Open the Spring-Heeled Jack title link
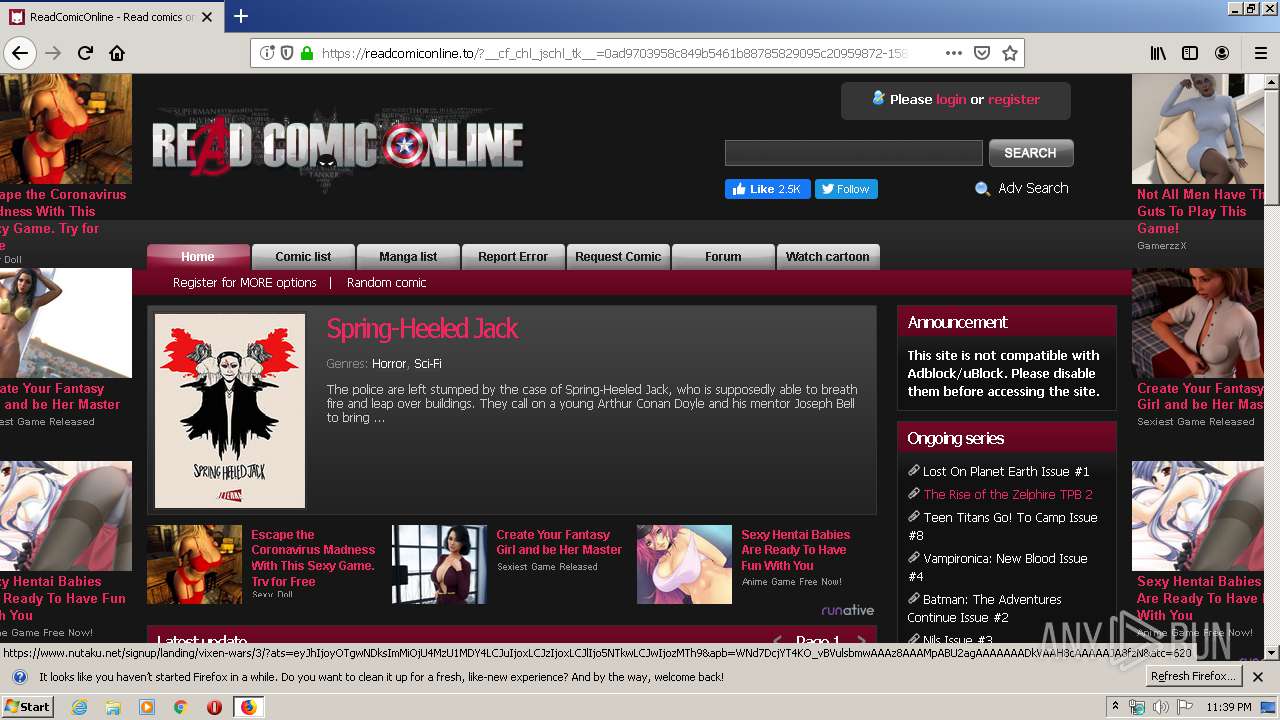Screen dimensions: 1280x720 coord(422,329)
